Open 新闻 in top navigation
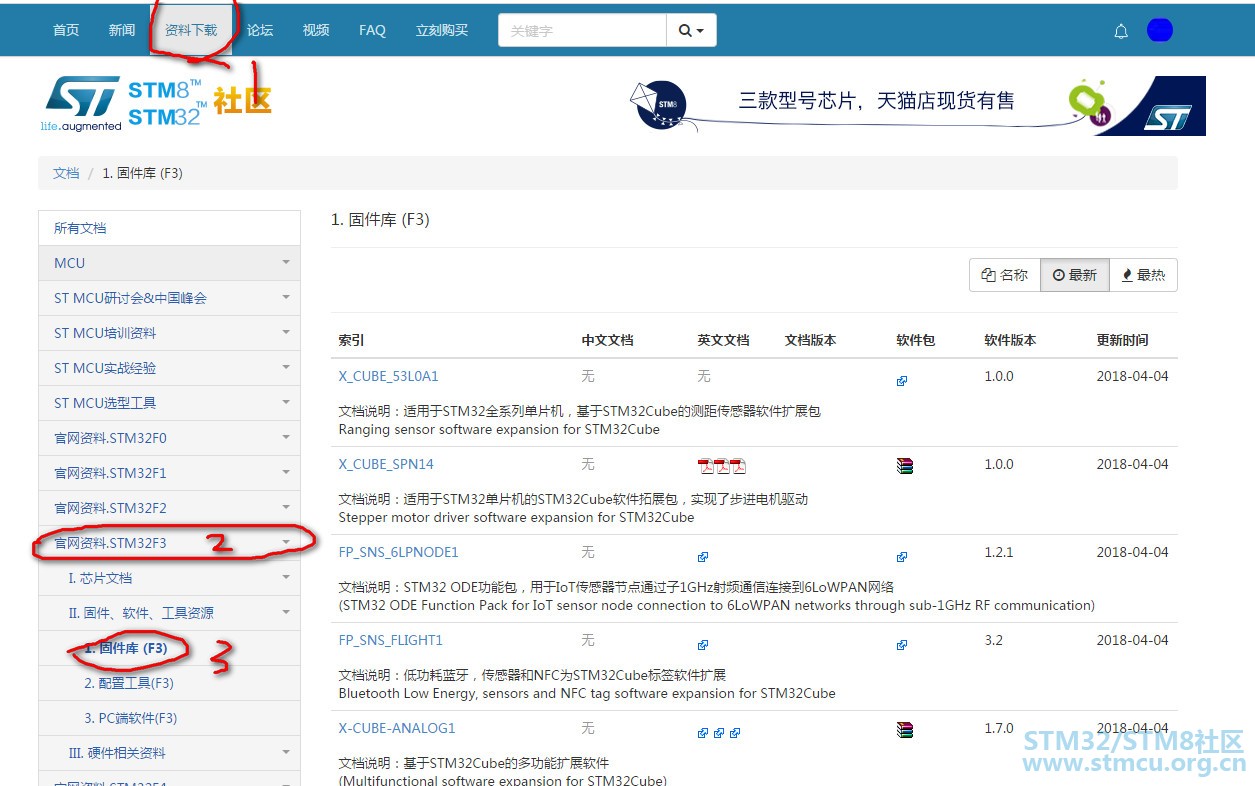Viewport: 1255px width, 786px height. 122,30
